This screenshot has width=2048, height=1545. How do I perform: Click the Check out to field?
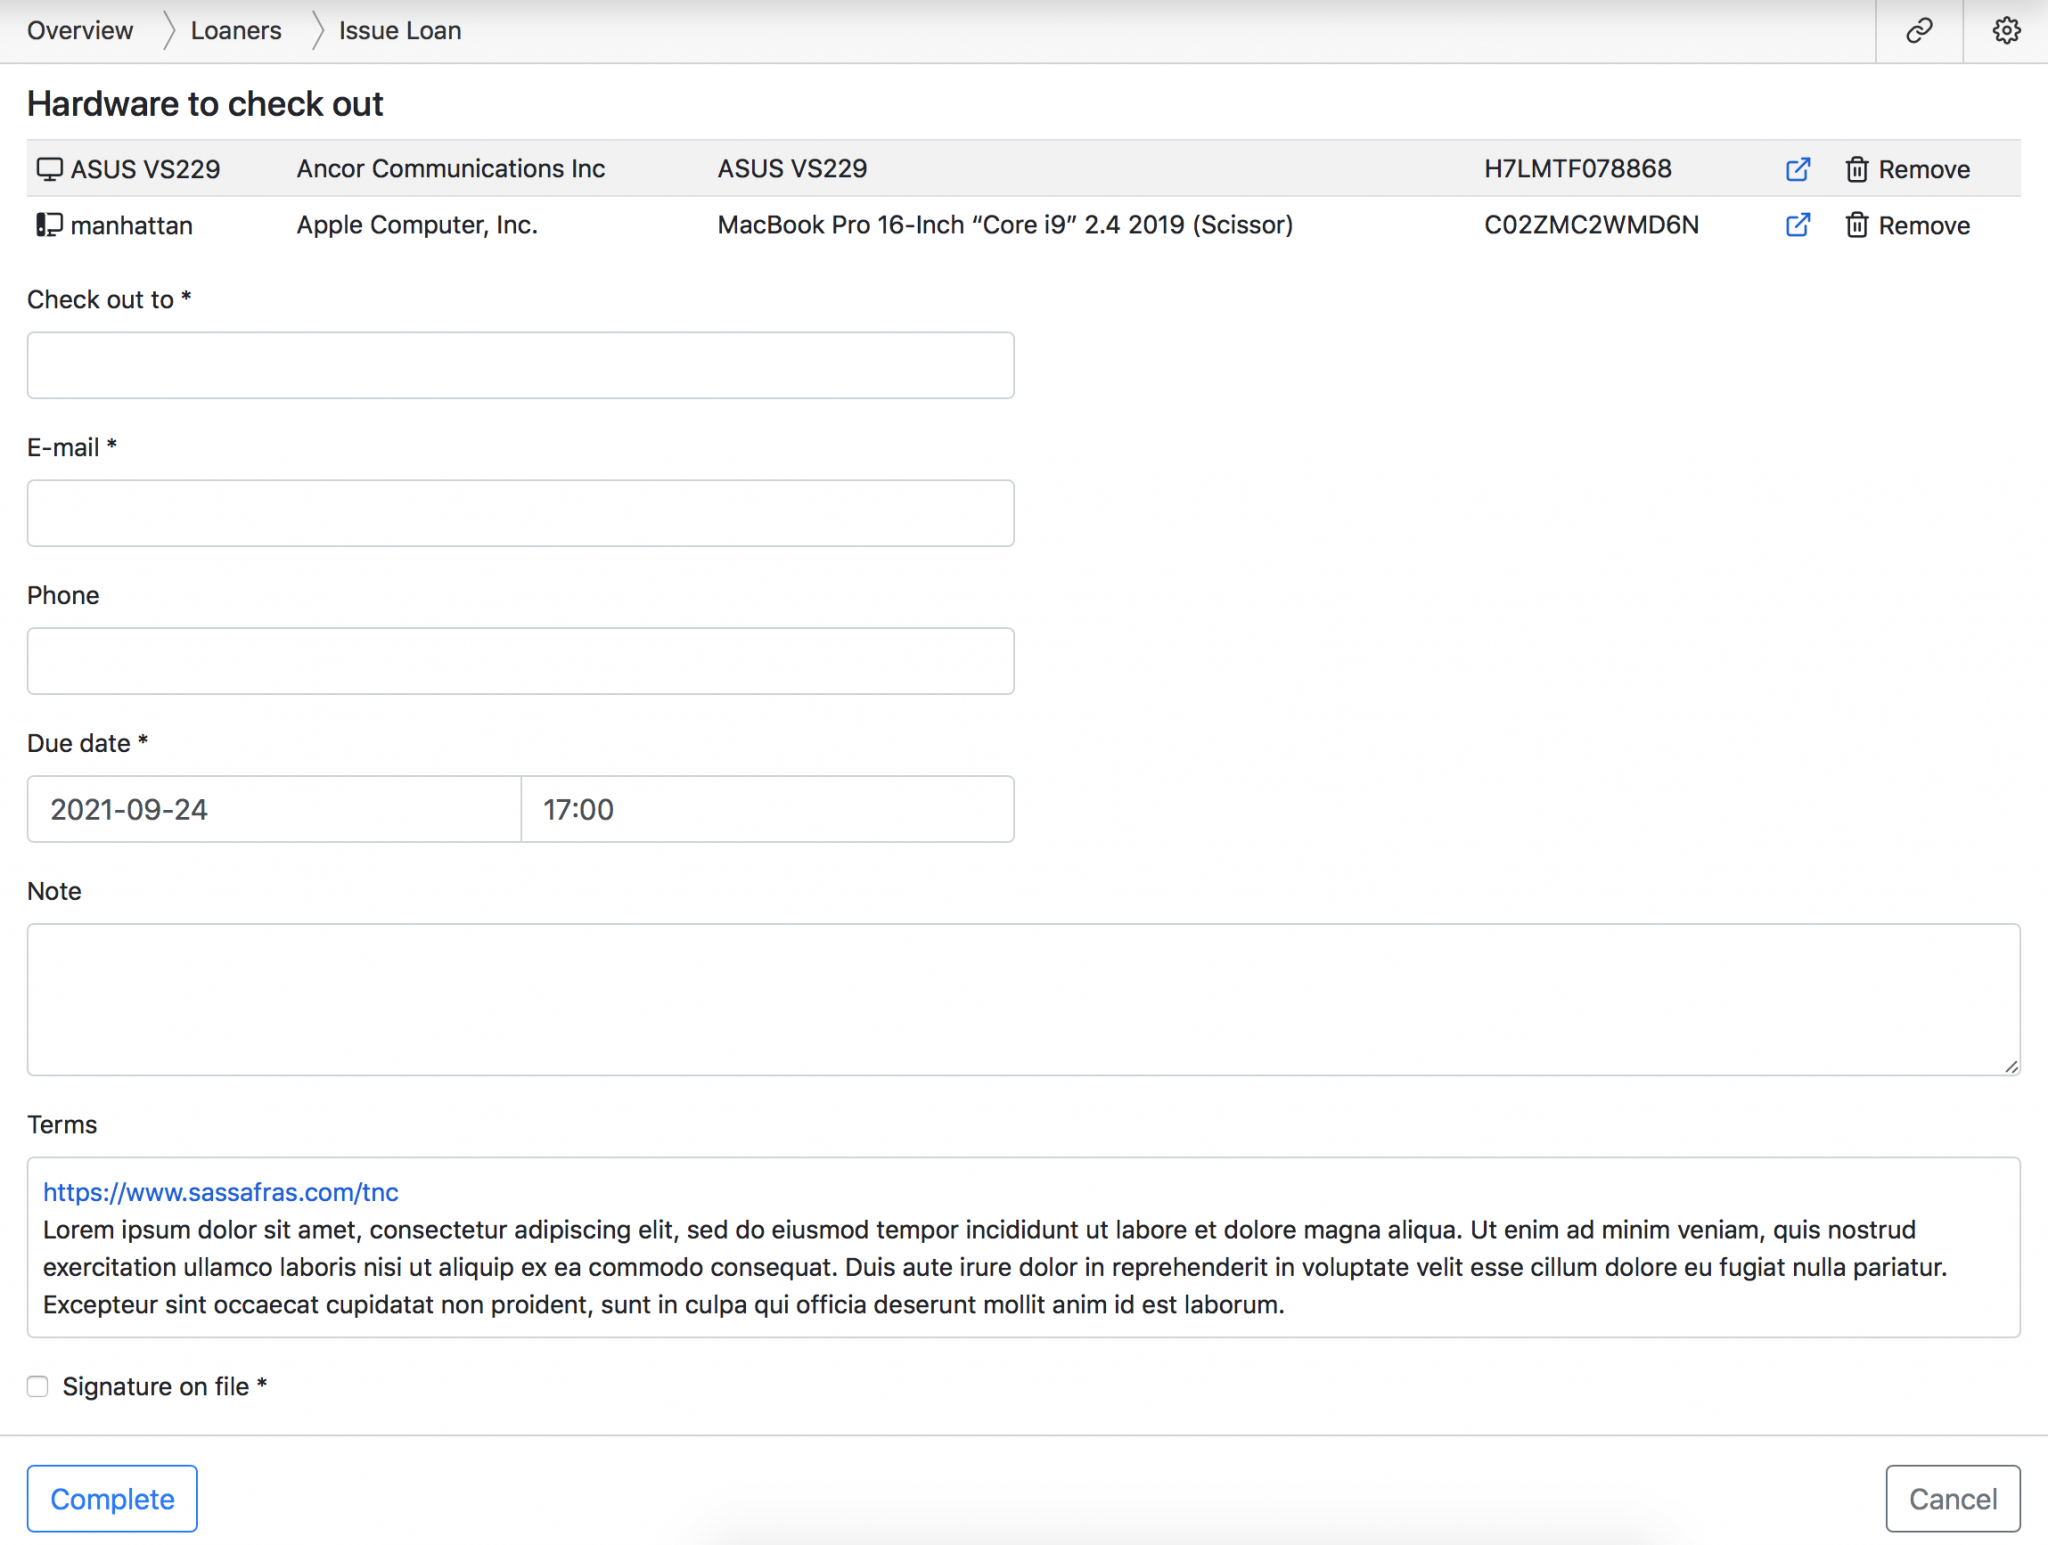519,365
